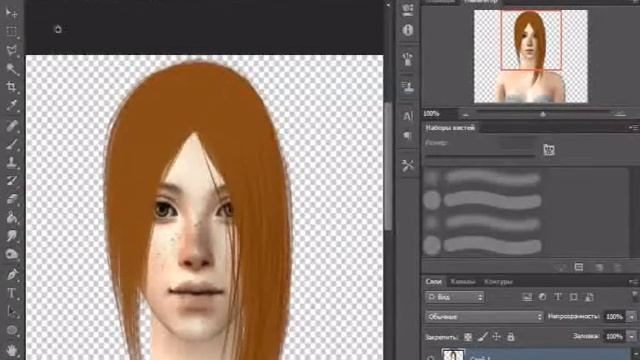Viewport: 640px width, 360px height.
Task: Select the Rectangular Marquee tool
Action: (x=11, y=31)
